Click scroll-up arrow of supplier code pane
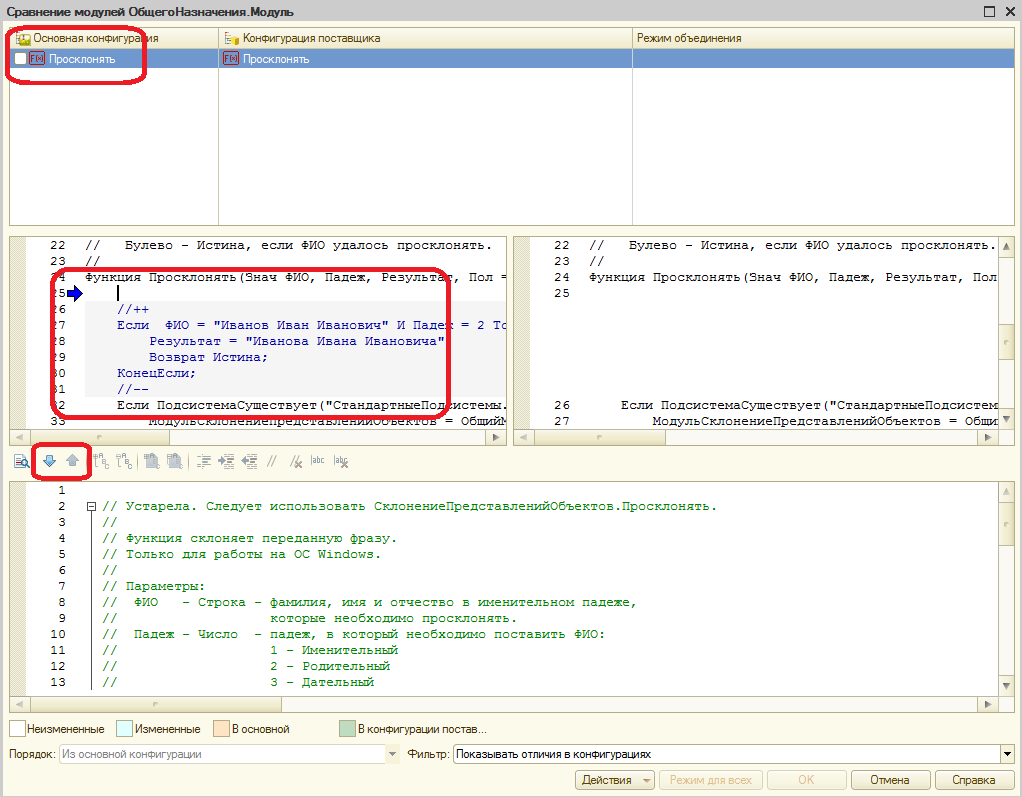Screen dimensions: 1022x797 [x=1007, y=246]
